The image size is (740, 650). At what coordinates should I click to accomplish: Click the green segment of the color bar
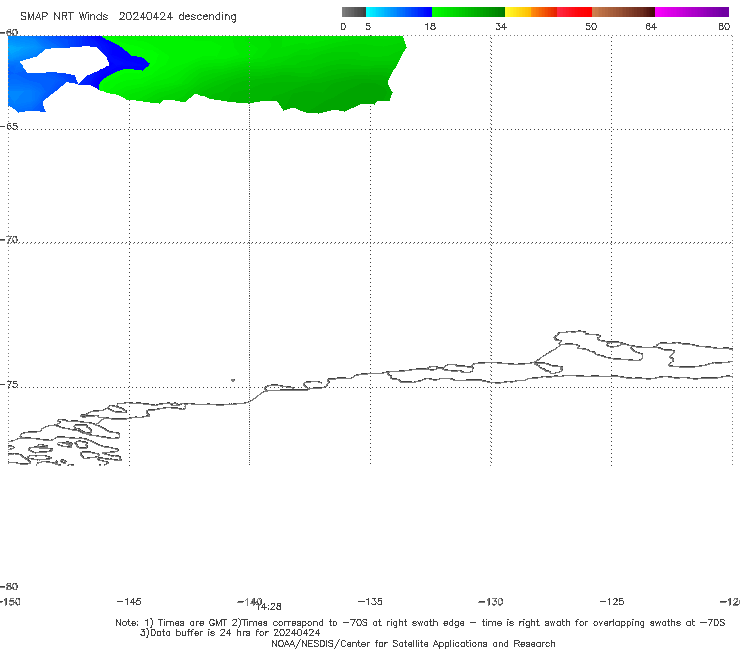coord(468,12)
